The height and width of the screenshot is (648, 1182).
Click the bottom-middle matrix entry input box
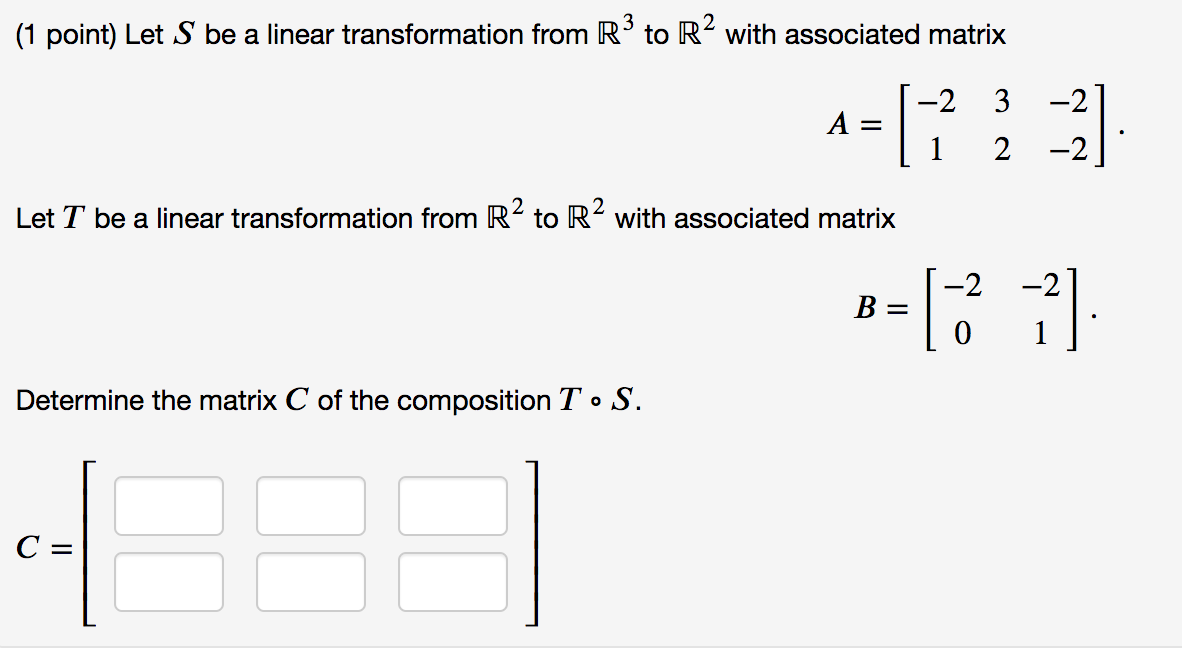pos(310,580)
